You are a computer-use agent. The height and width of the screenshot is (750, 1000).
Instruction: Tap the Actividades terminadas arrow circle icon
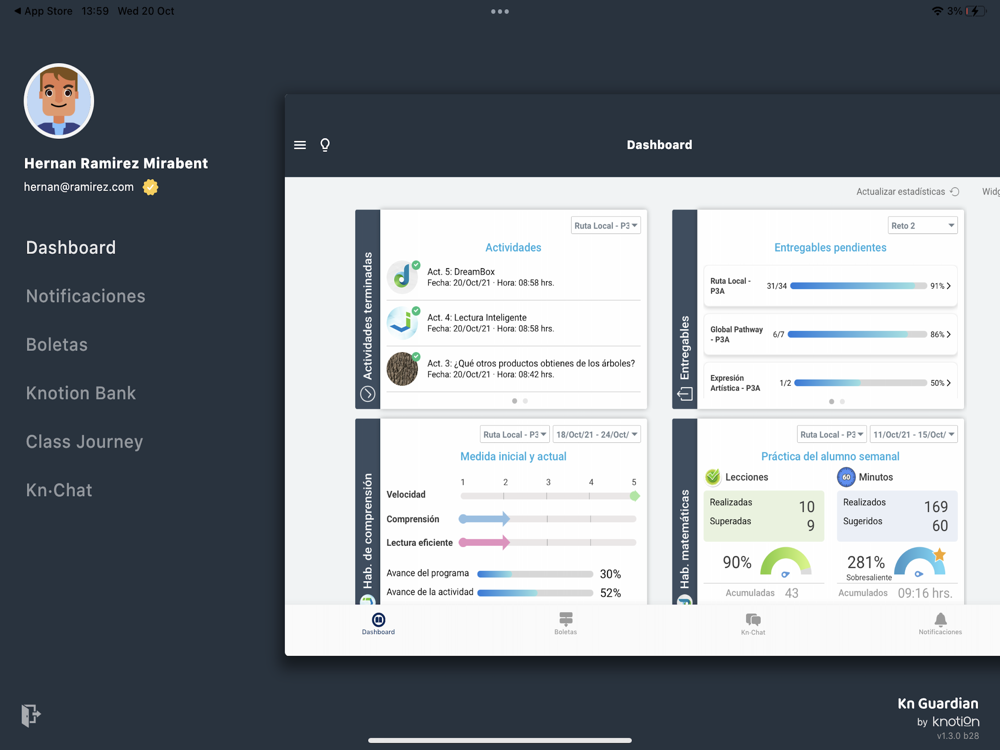[367, 394]
